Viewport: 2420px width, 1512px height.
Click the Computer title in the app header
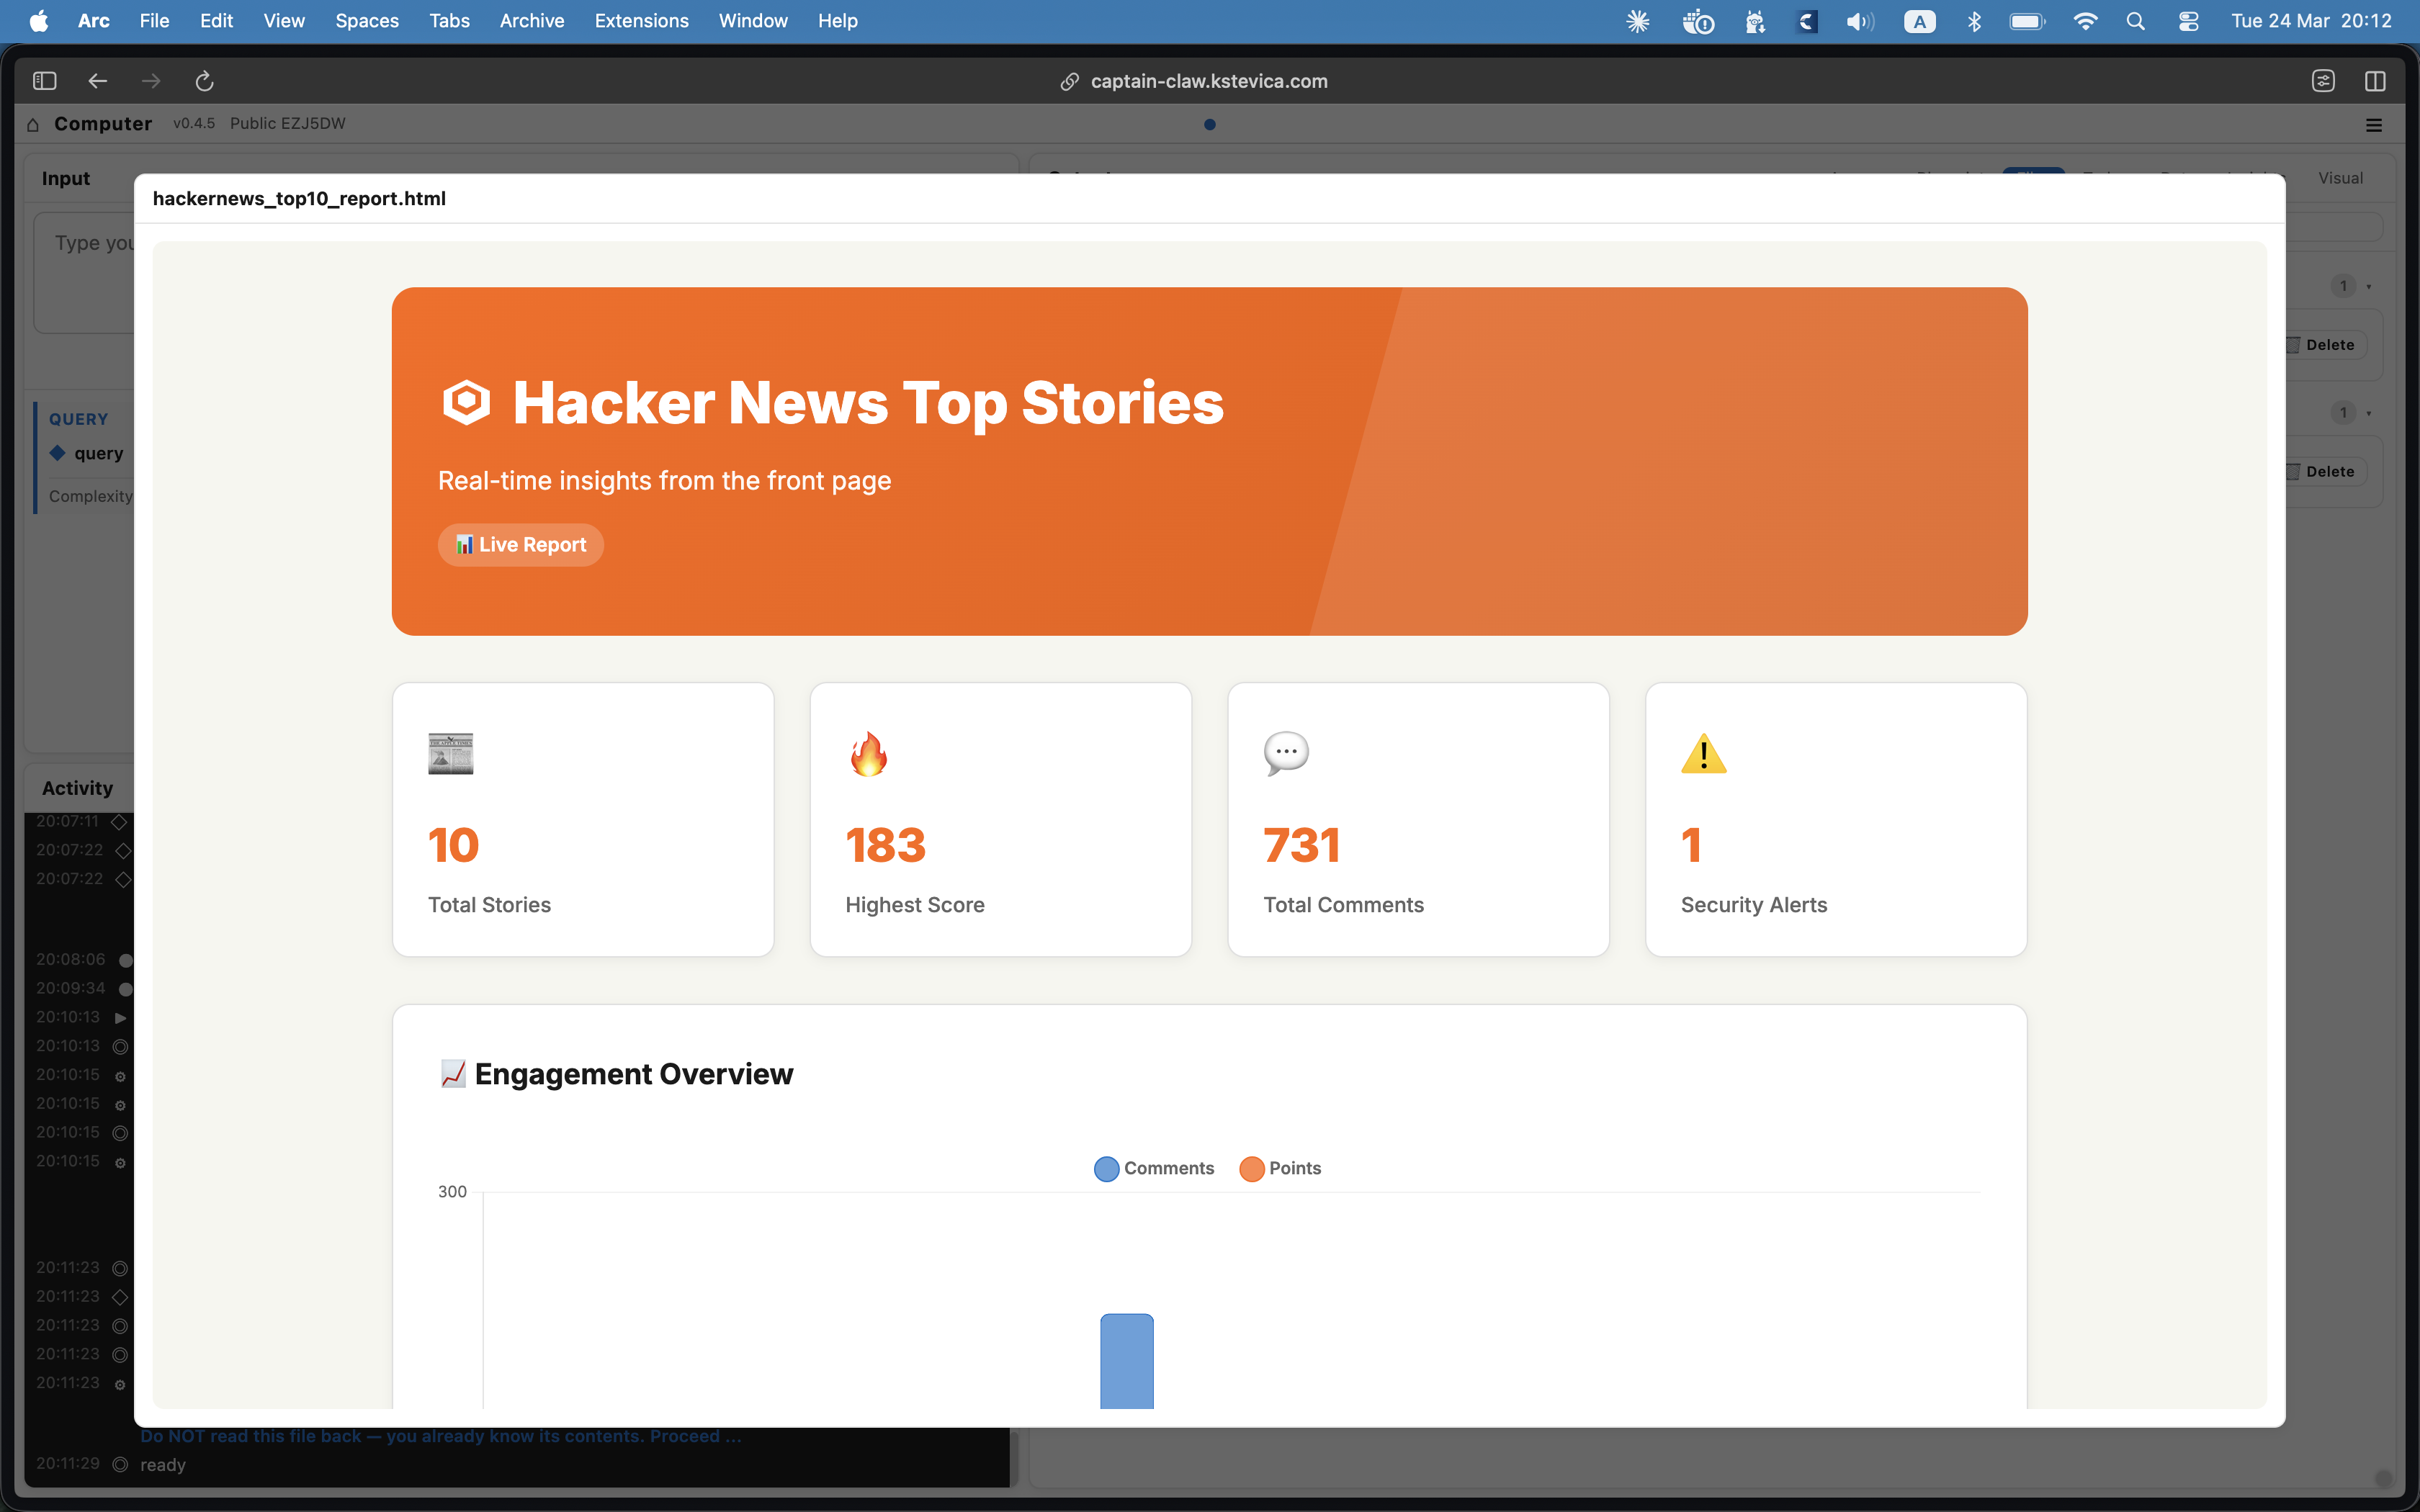pyautogui.click(x=103, y=124)
